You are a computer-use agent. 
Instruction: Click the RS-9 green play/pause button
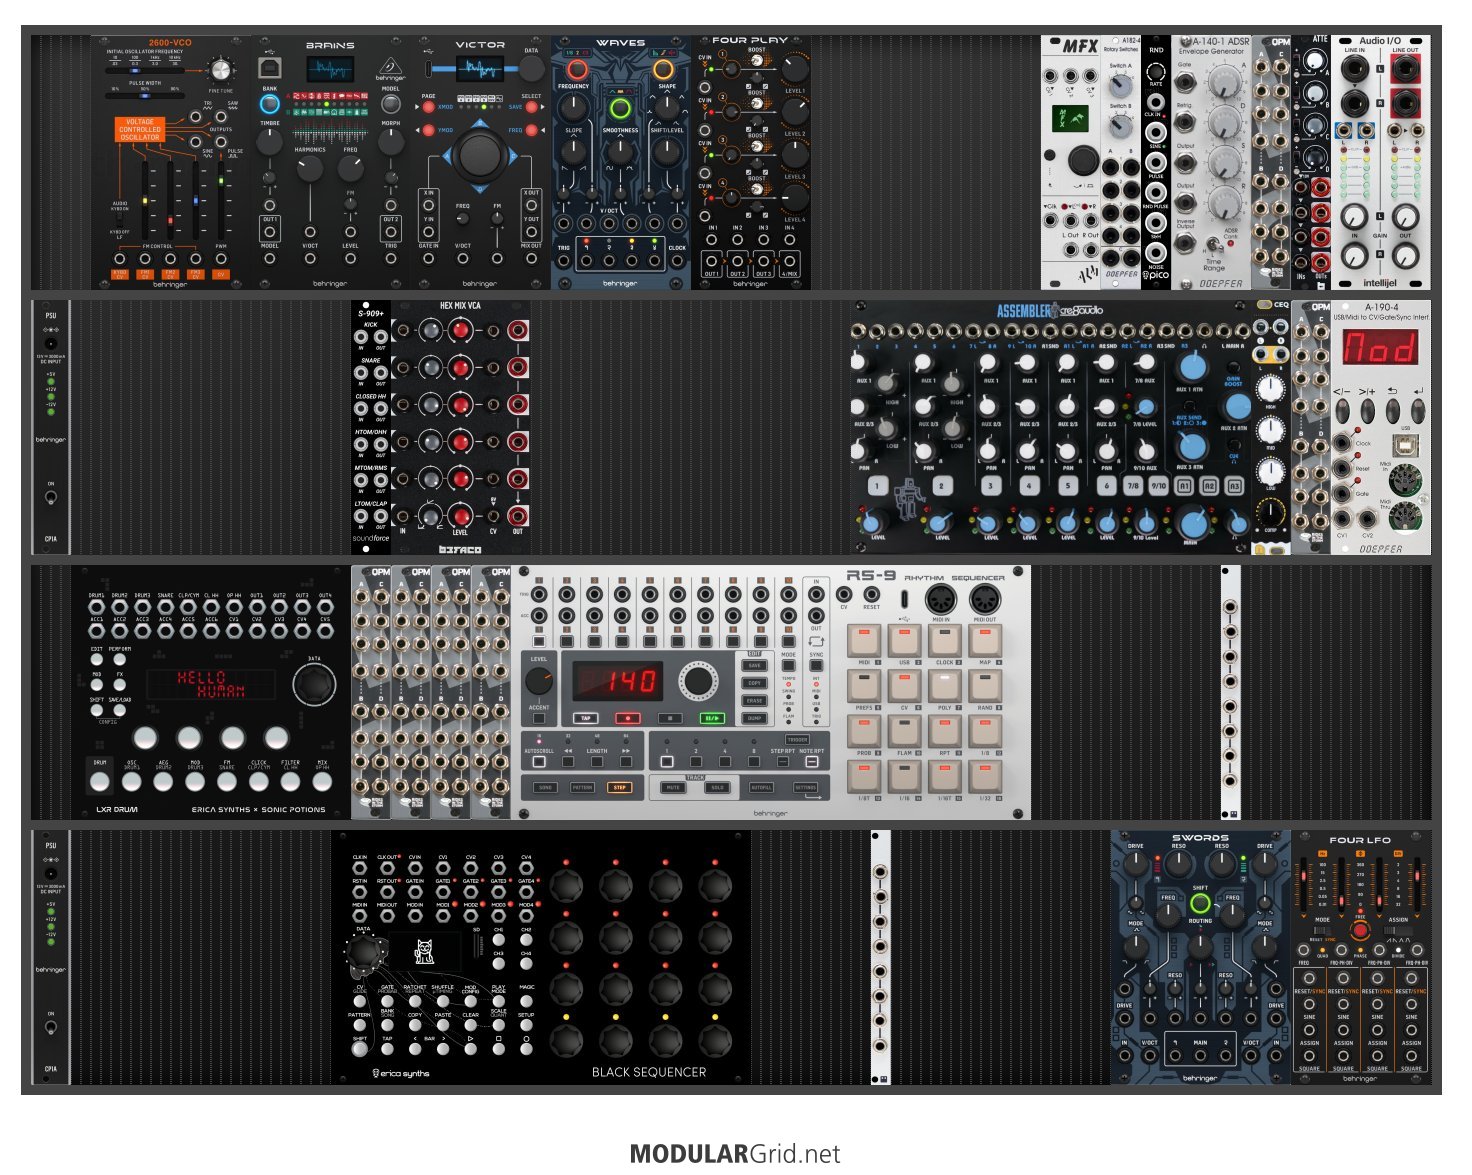coord(713,718)
